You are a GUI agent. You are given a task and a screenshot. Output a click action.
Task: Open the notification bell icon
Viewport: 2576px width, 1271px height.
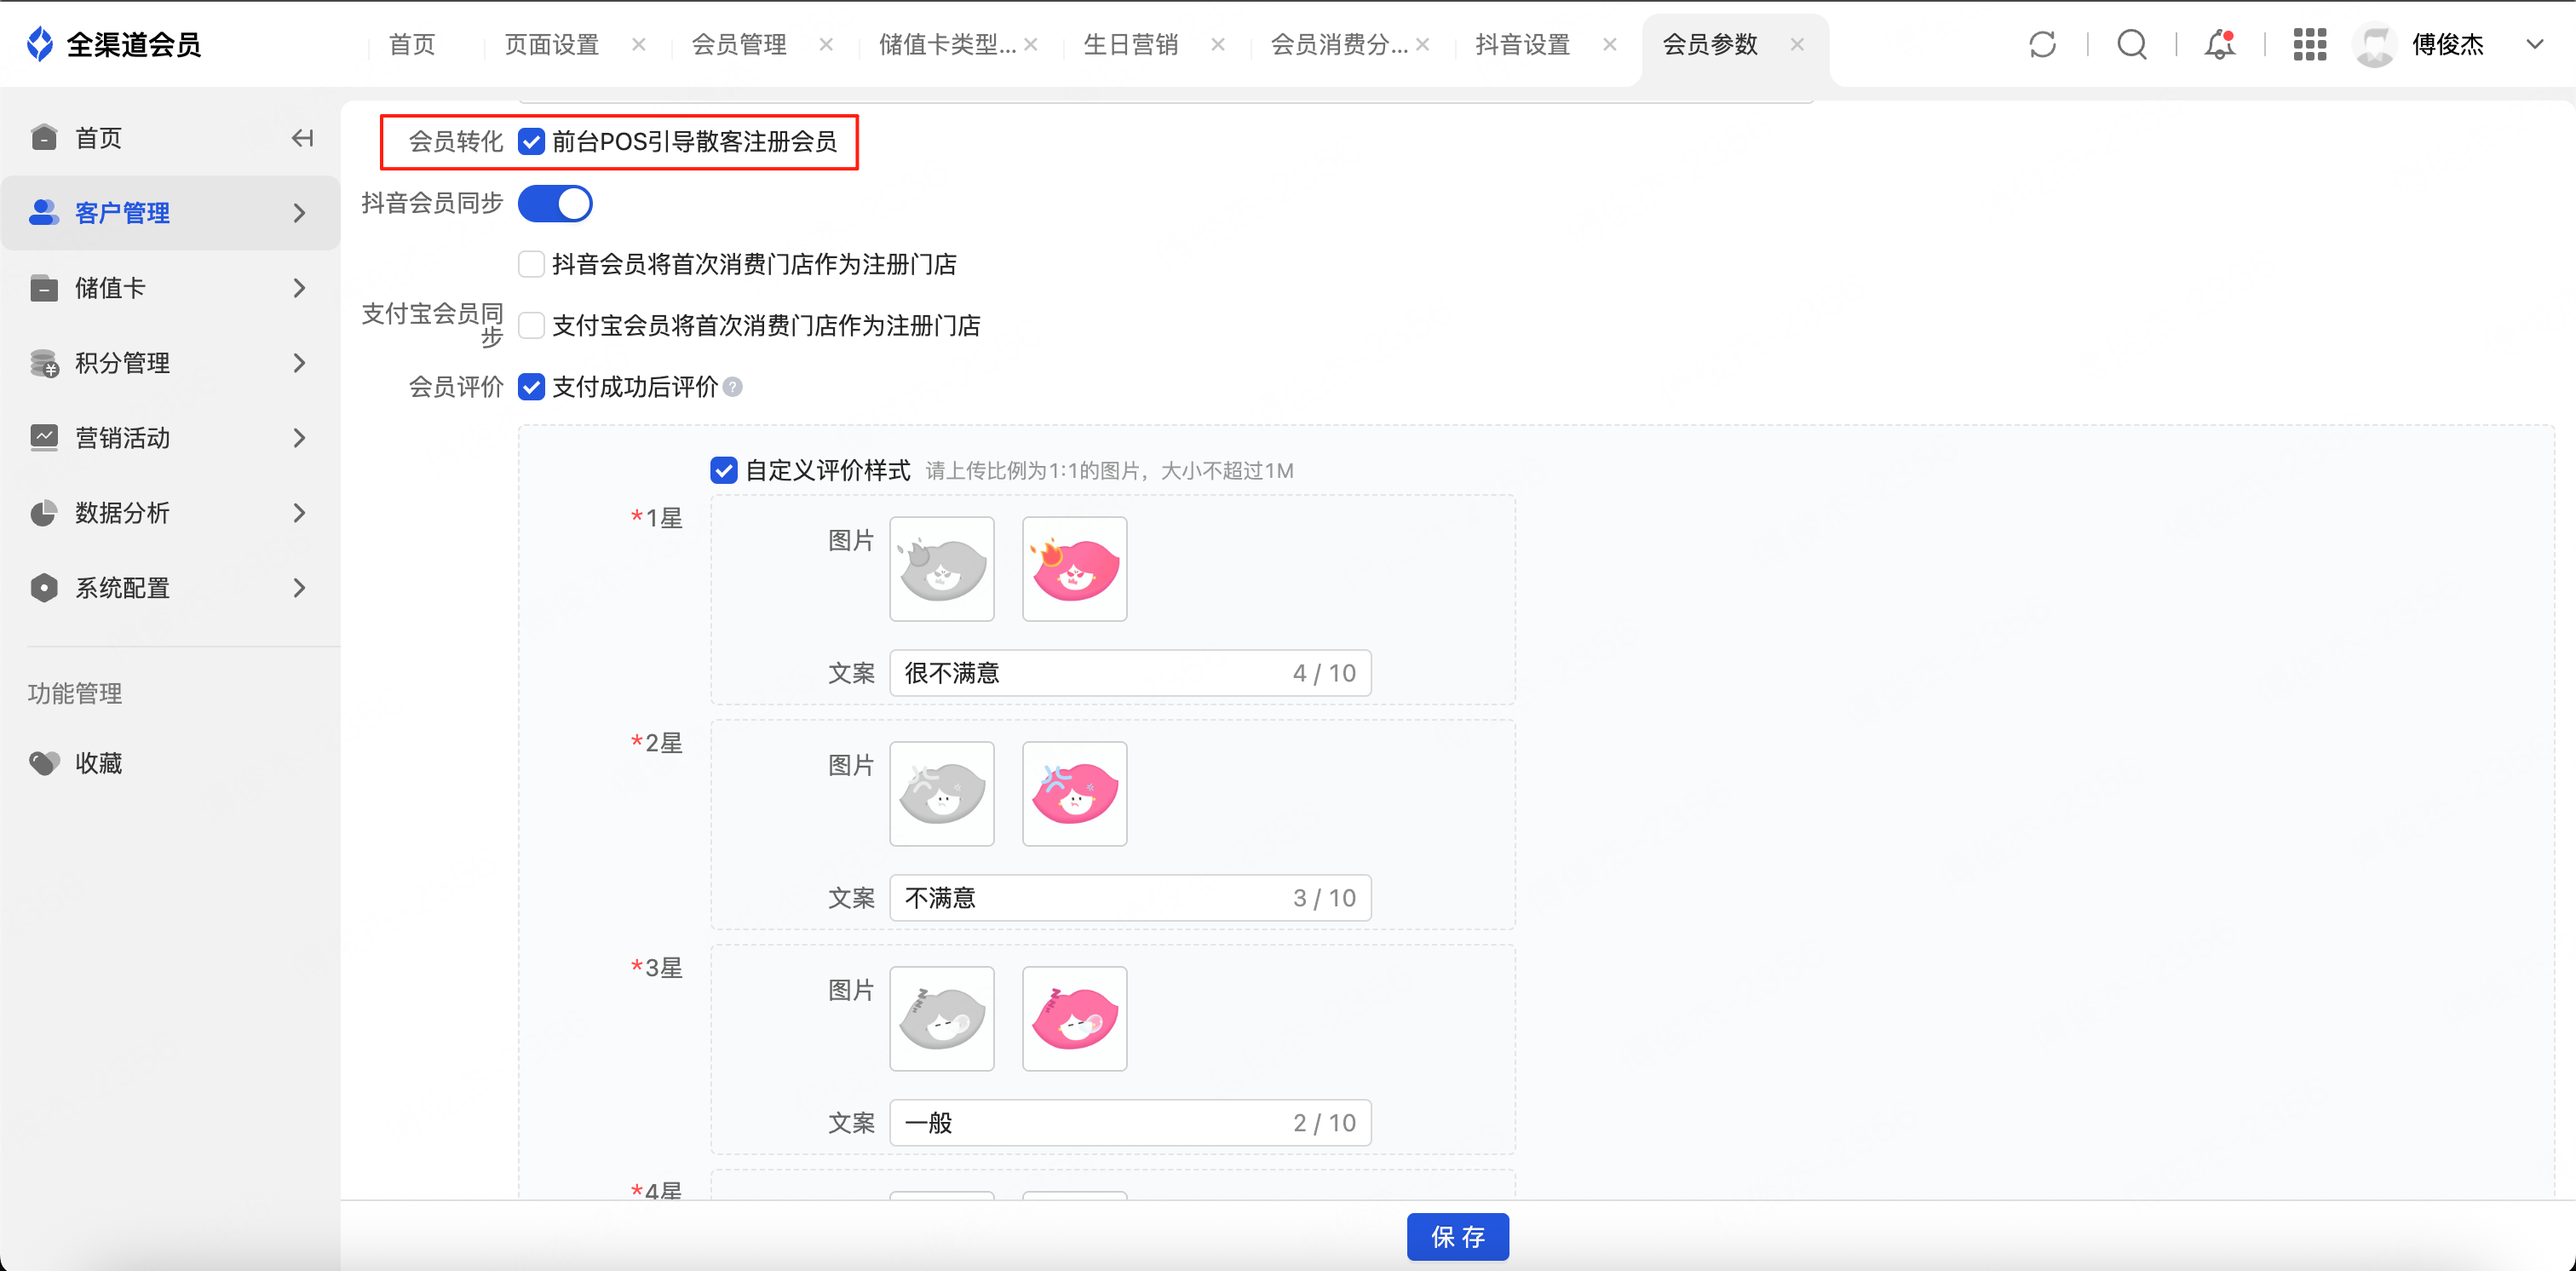(x=2220, y=44)
